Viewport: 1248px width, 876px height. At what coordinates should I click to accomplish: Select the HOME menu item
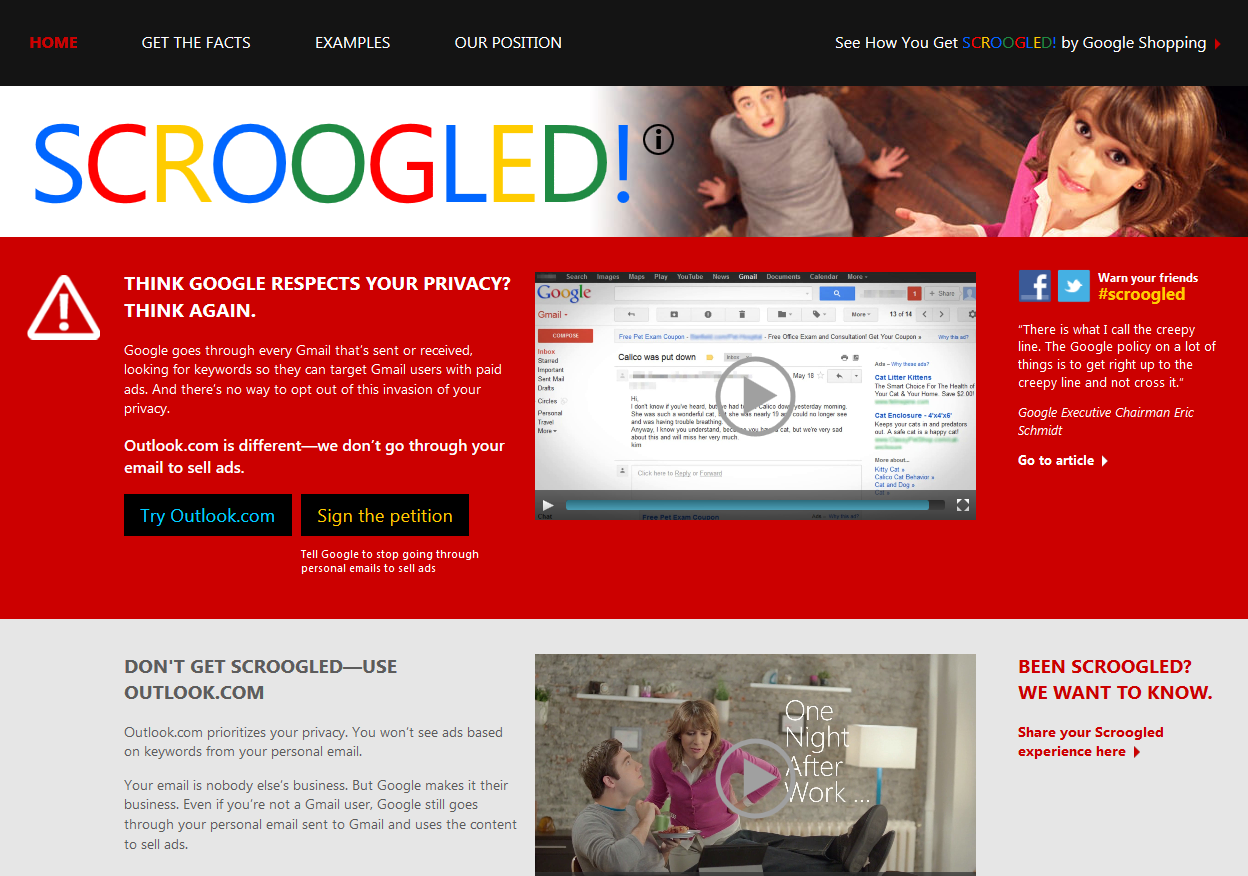tap(53, 42)
